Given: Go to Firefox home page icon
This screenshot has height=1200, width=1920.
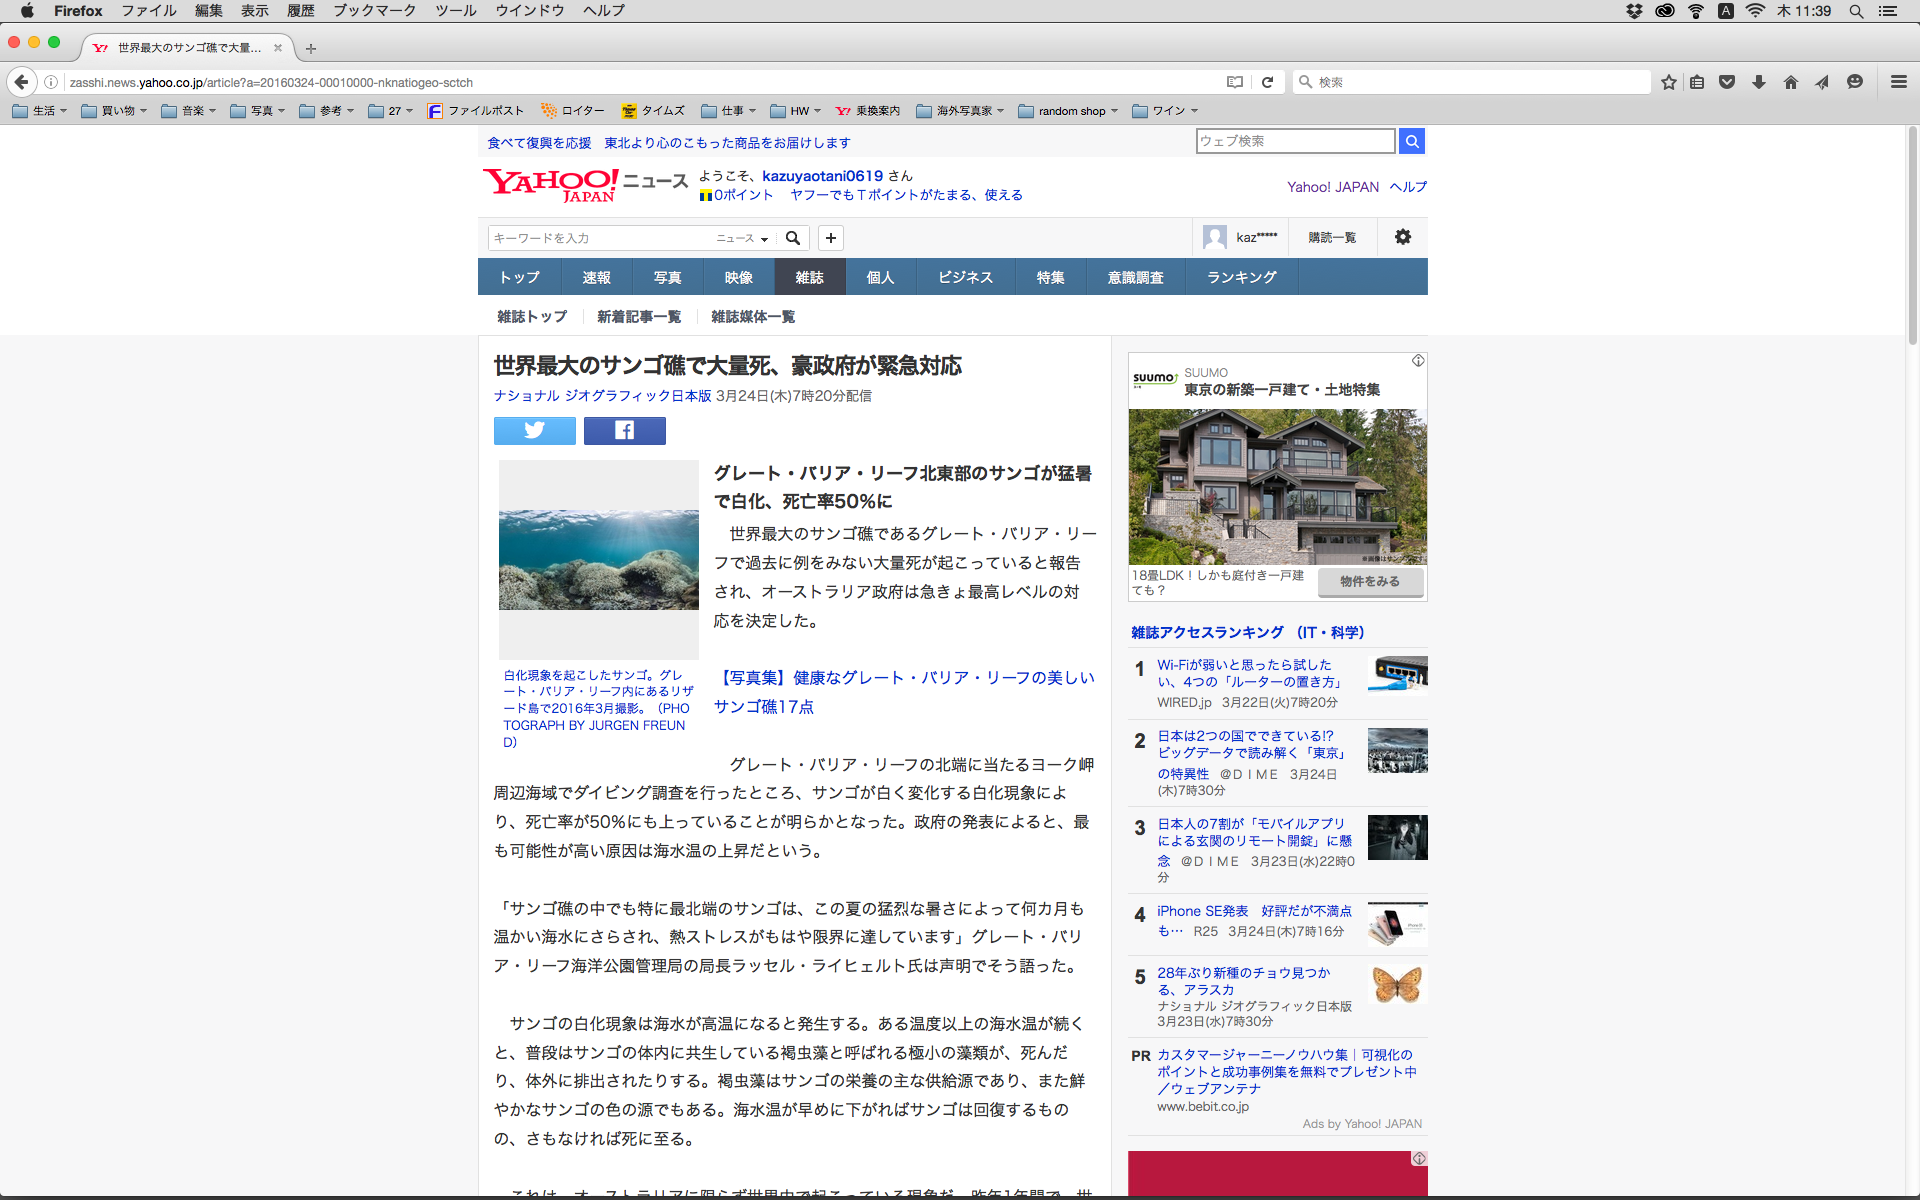Looking at the screenshot, I should 1790,82.
